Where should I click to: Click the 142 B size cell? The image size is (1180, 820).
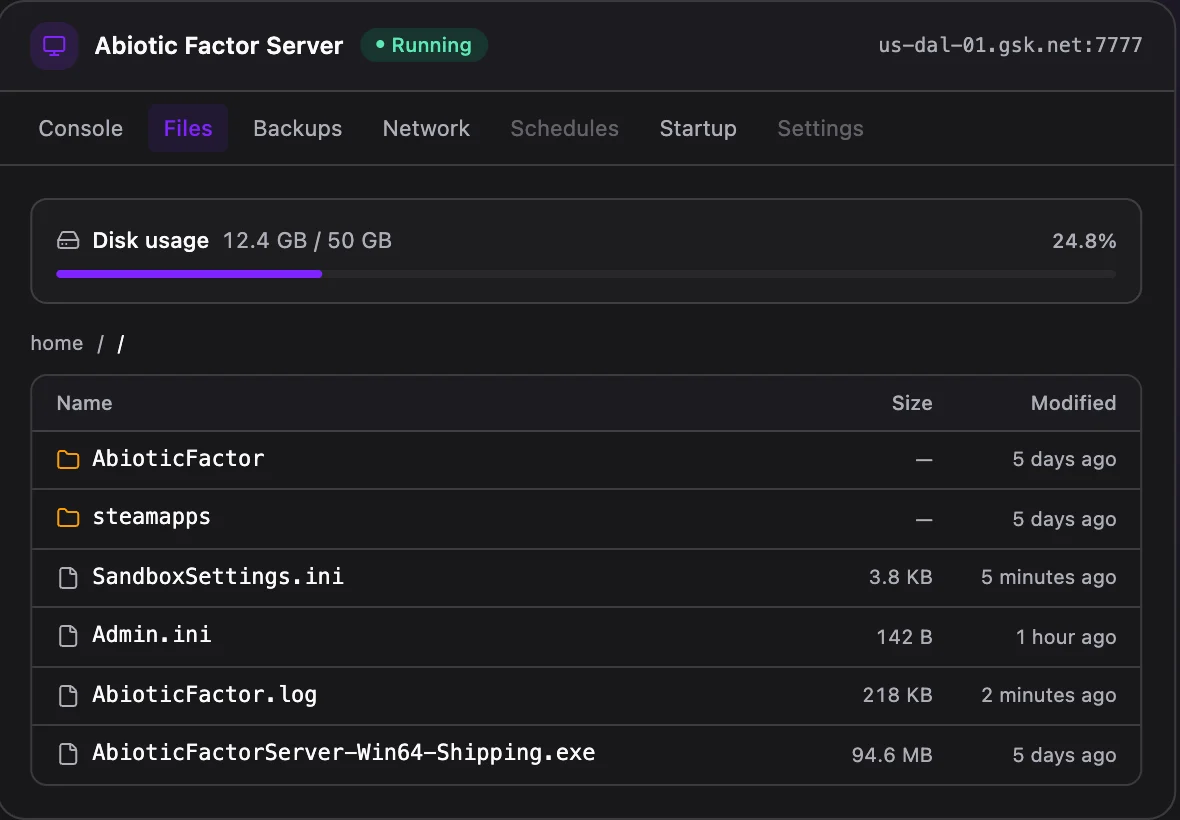pos(904,637)
